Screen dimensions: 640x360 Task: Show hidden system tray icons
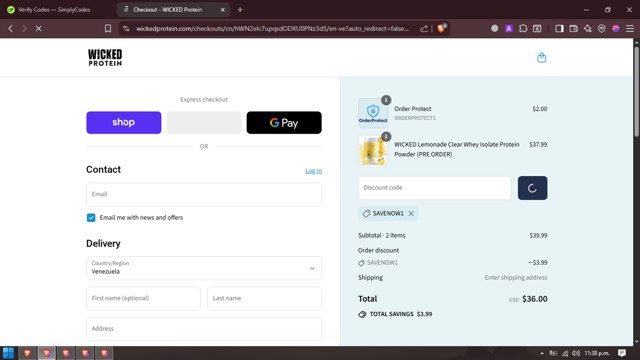coord(542,353)
